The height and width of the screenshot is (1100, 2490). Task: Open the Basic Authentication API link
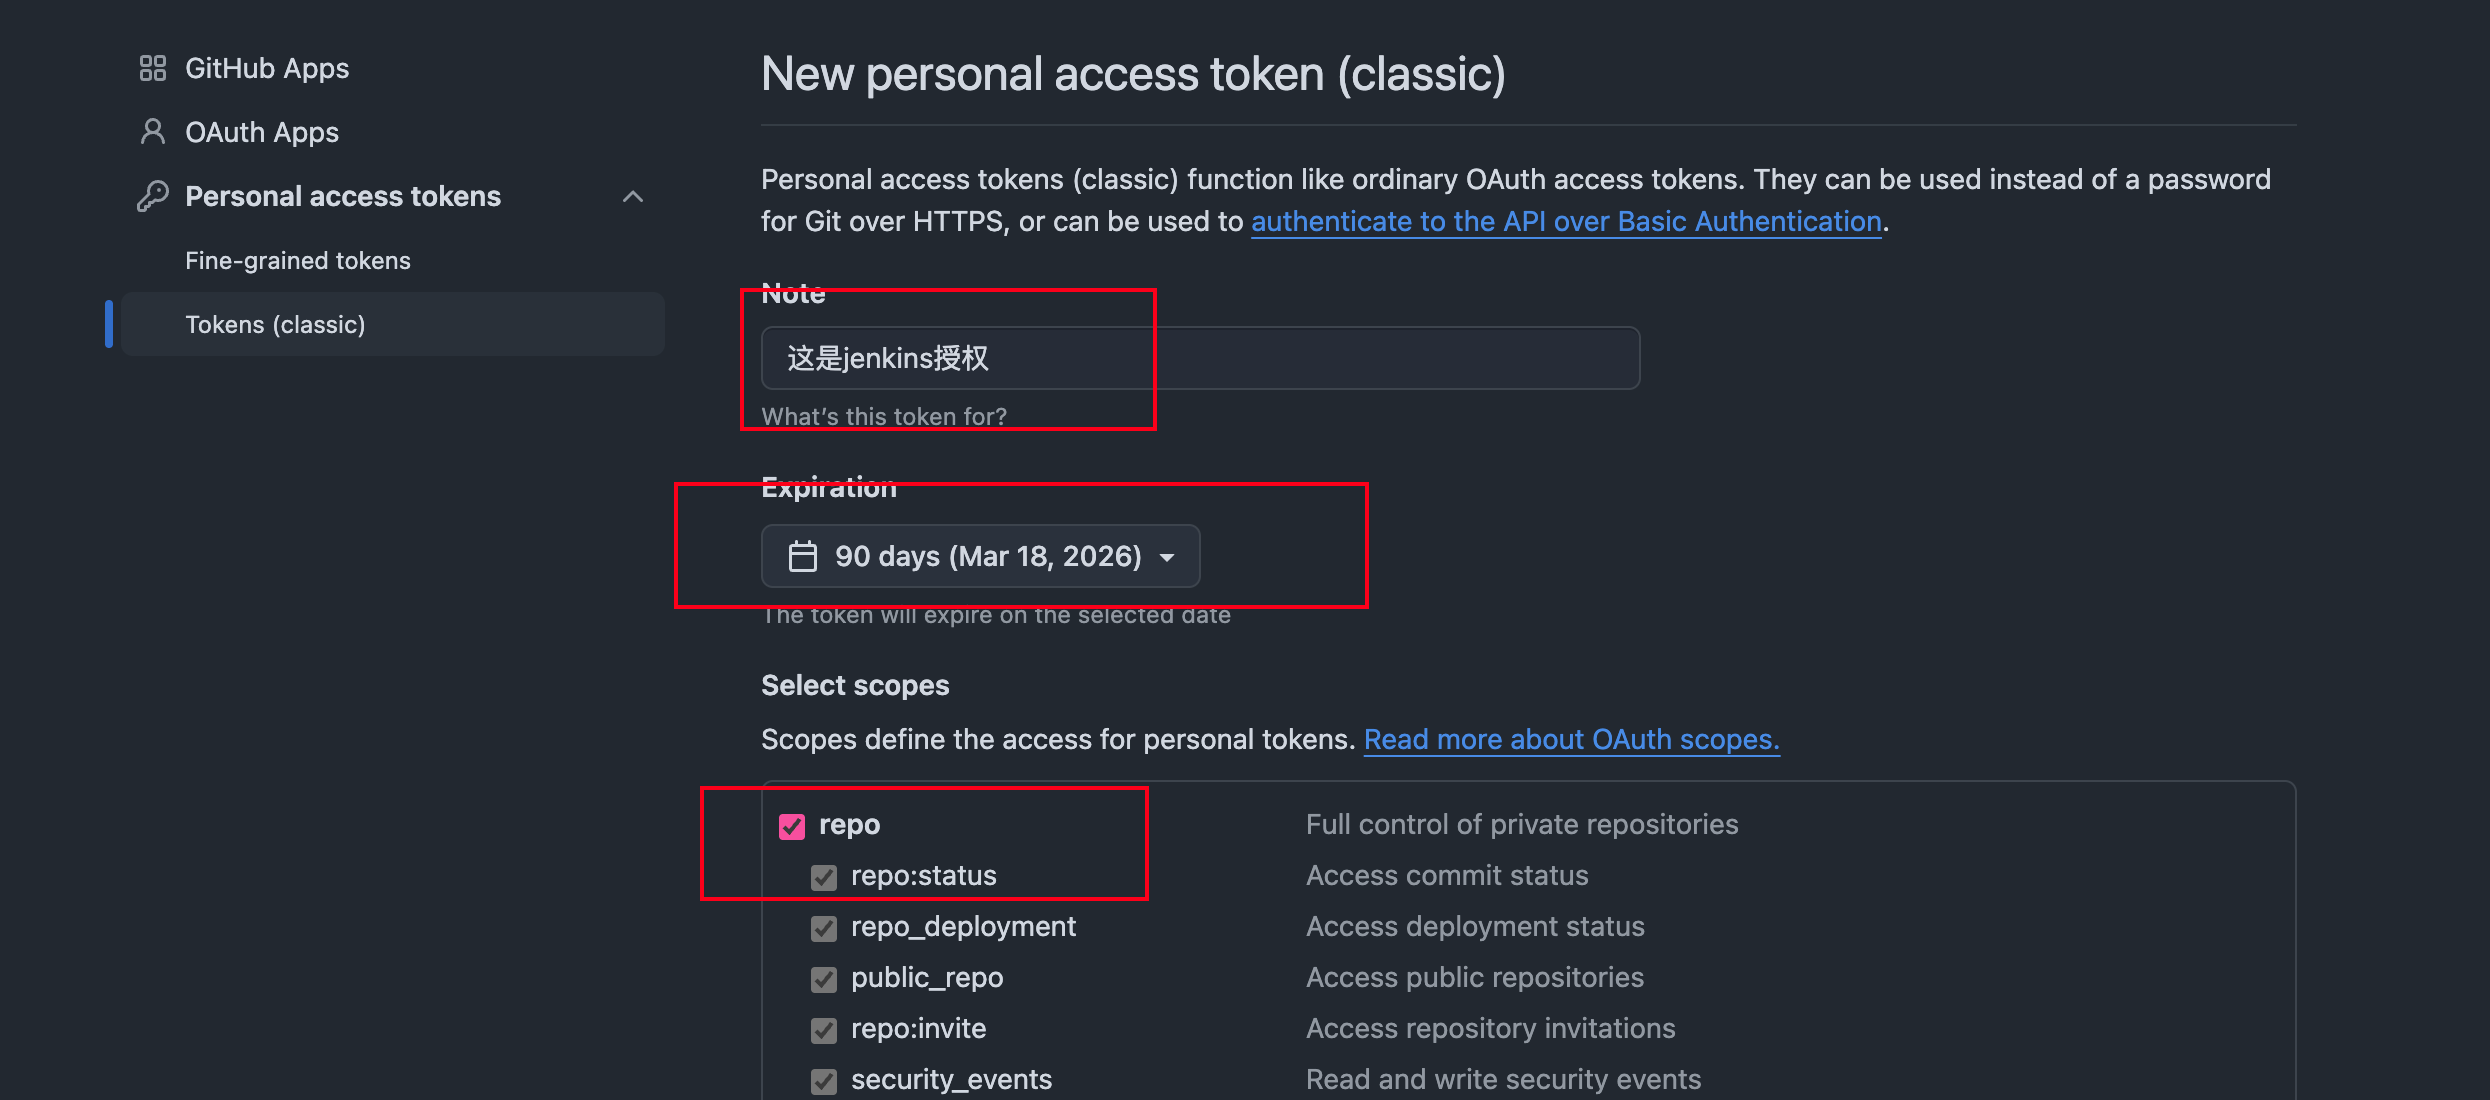pos(1566,221)
